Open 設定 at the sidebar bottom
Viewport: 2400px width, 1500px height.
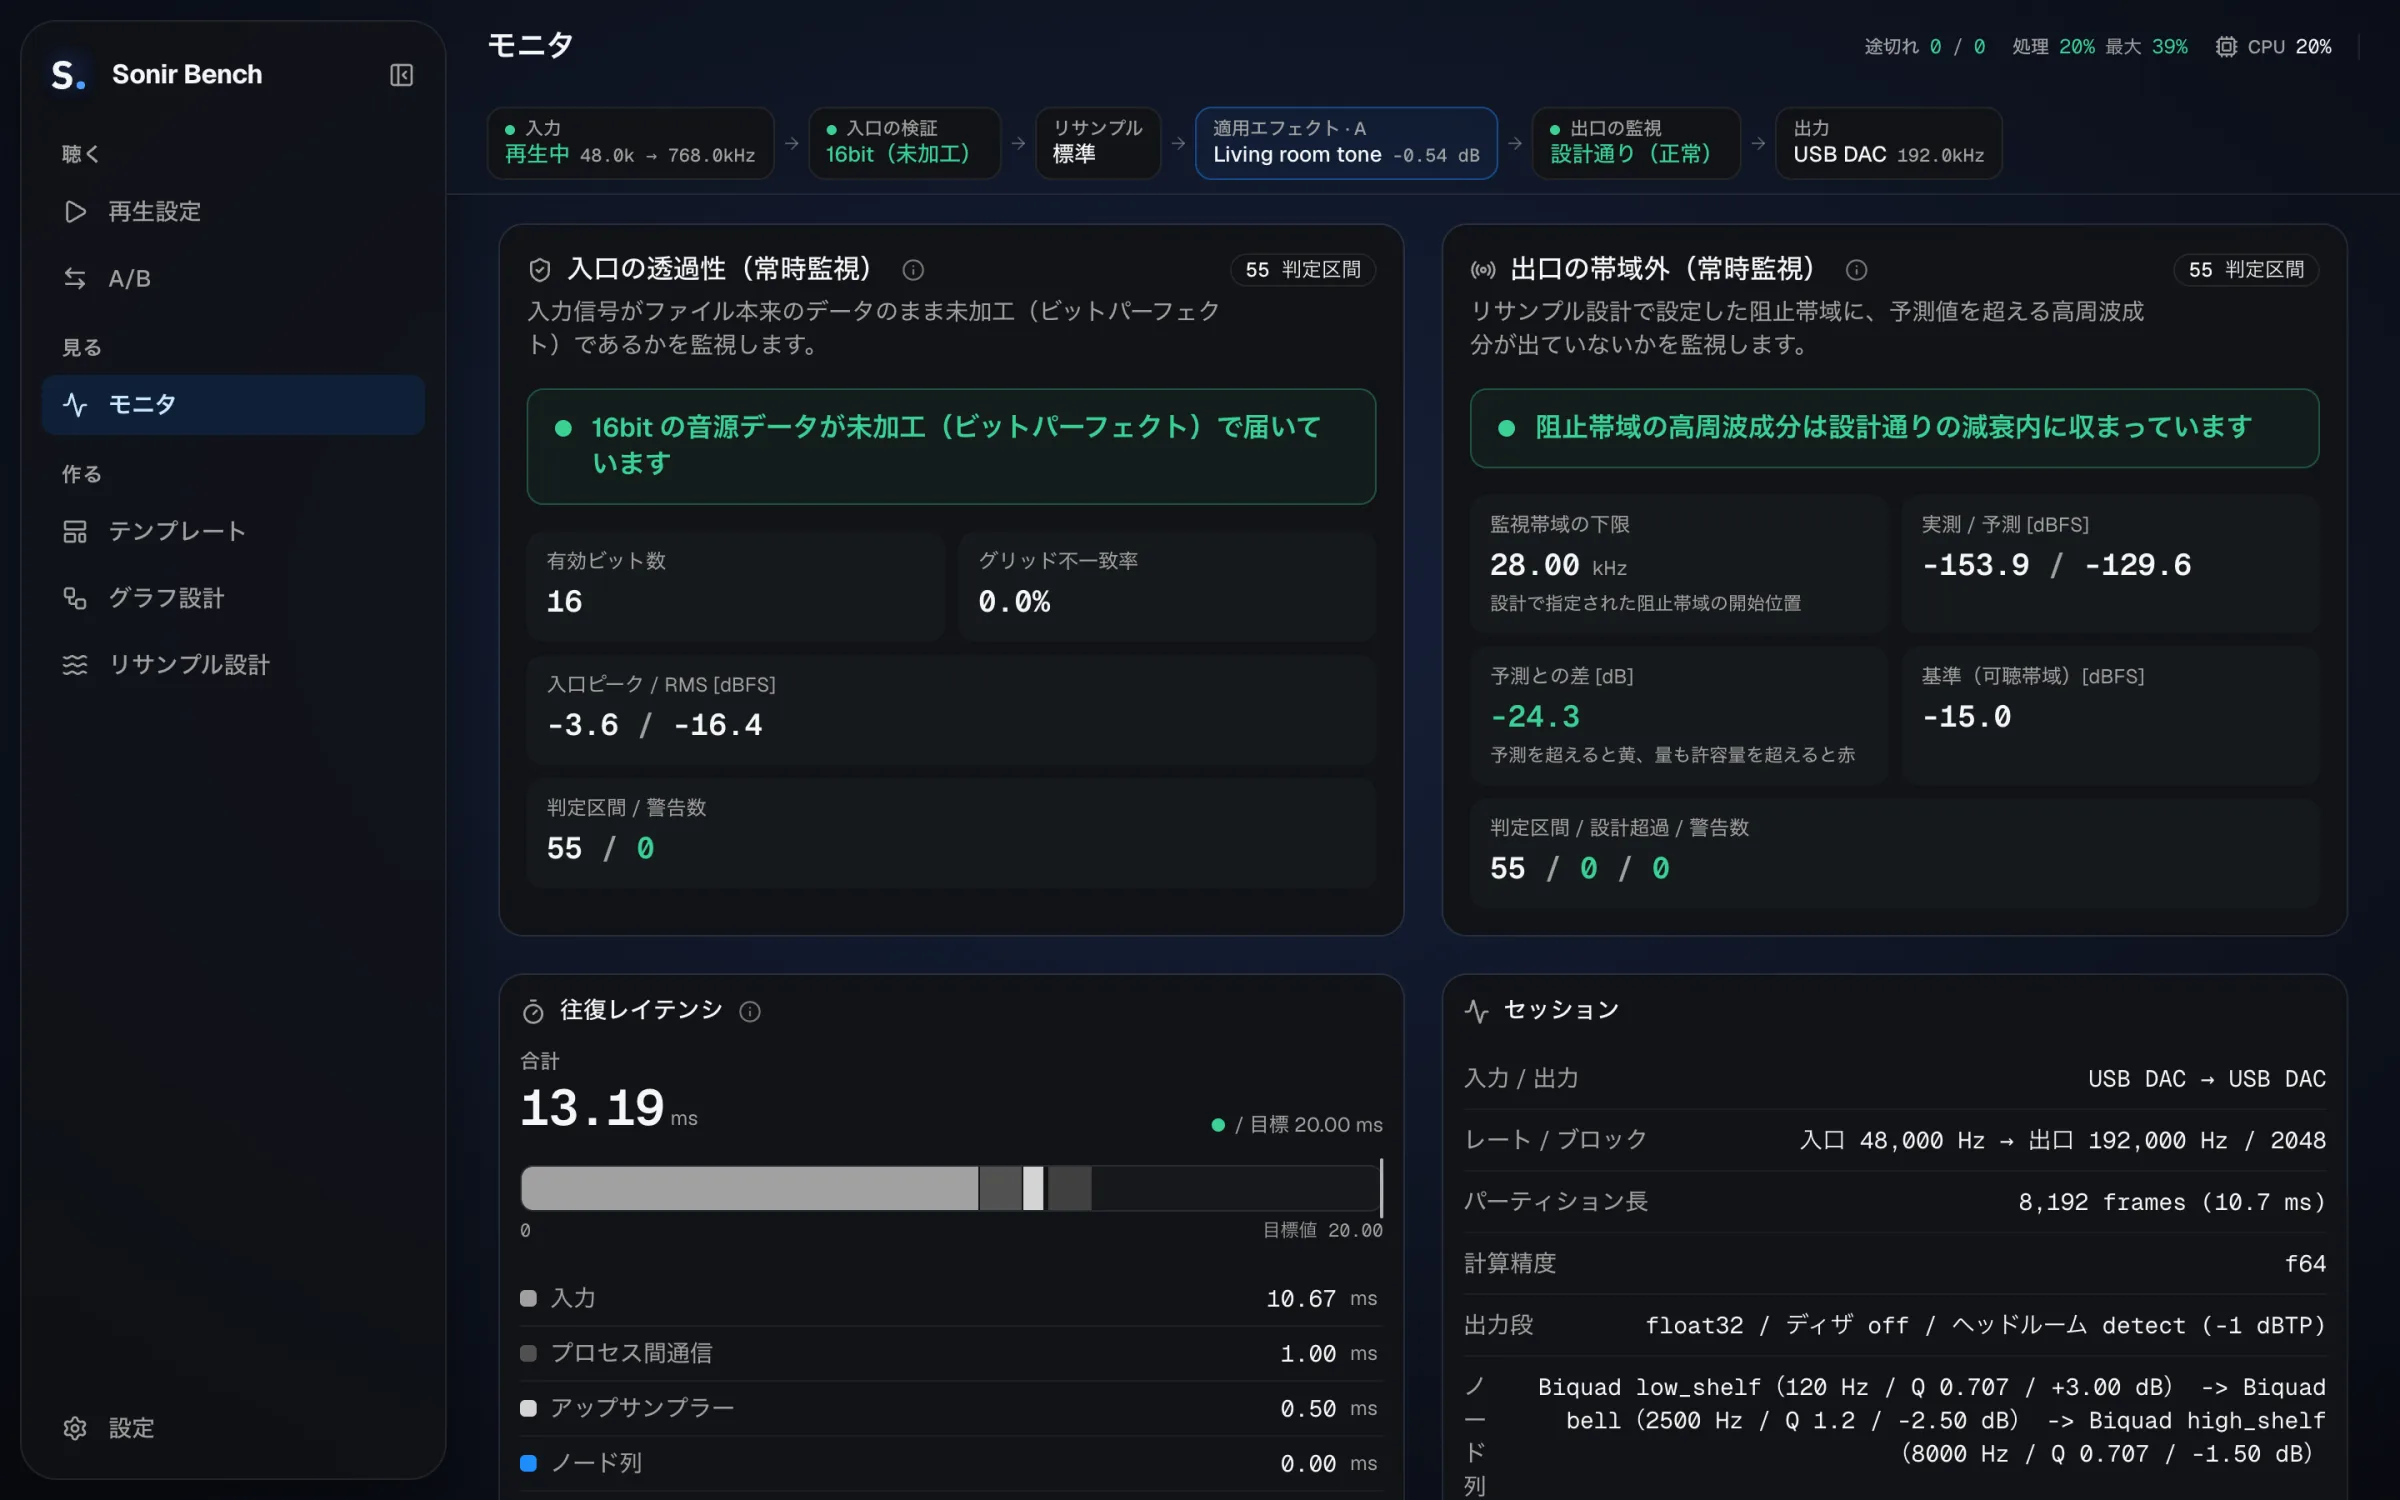[233, 1428]
